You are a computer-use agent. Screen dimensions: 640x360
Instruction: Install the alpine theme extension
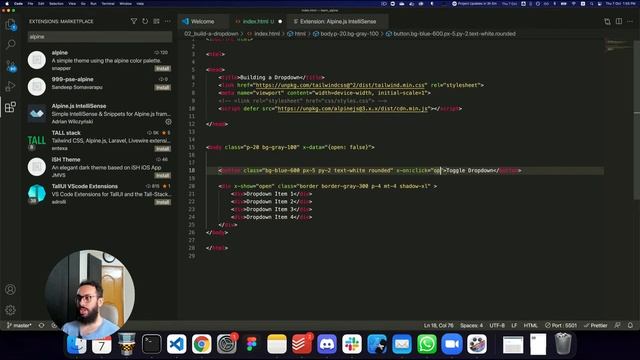point(162,69)
